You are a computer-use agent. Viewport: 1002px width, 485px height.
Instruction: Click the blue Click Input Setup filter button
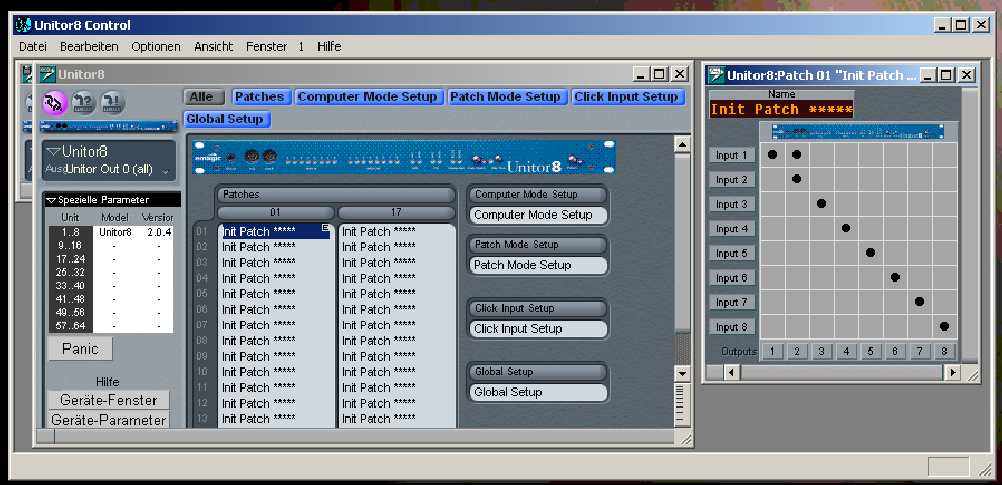pos(627,97)
